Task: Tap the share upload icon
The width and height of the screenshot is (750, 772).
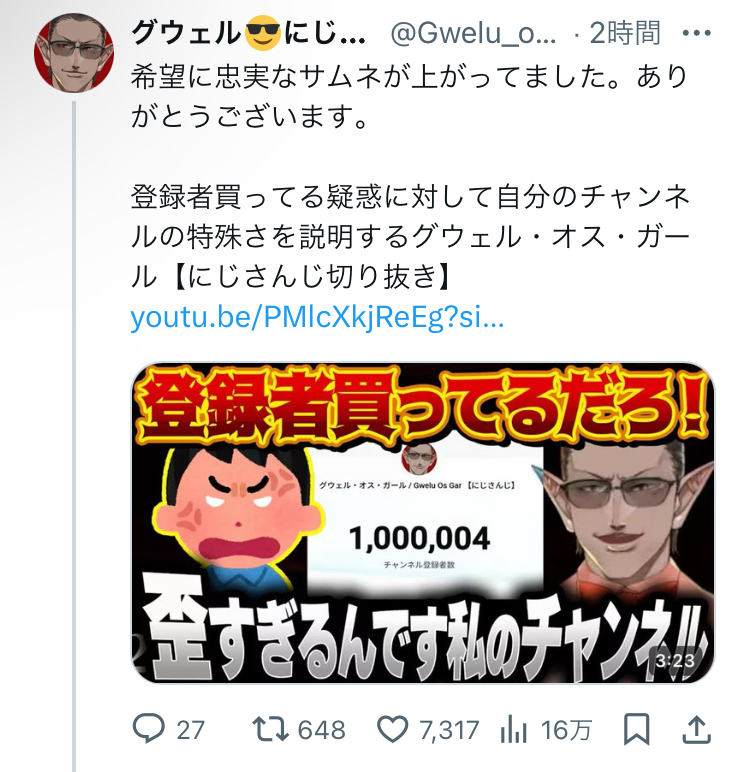Action: 697,730
